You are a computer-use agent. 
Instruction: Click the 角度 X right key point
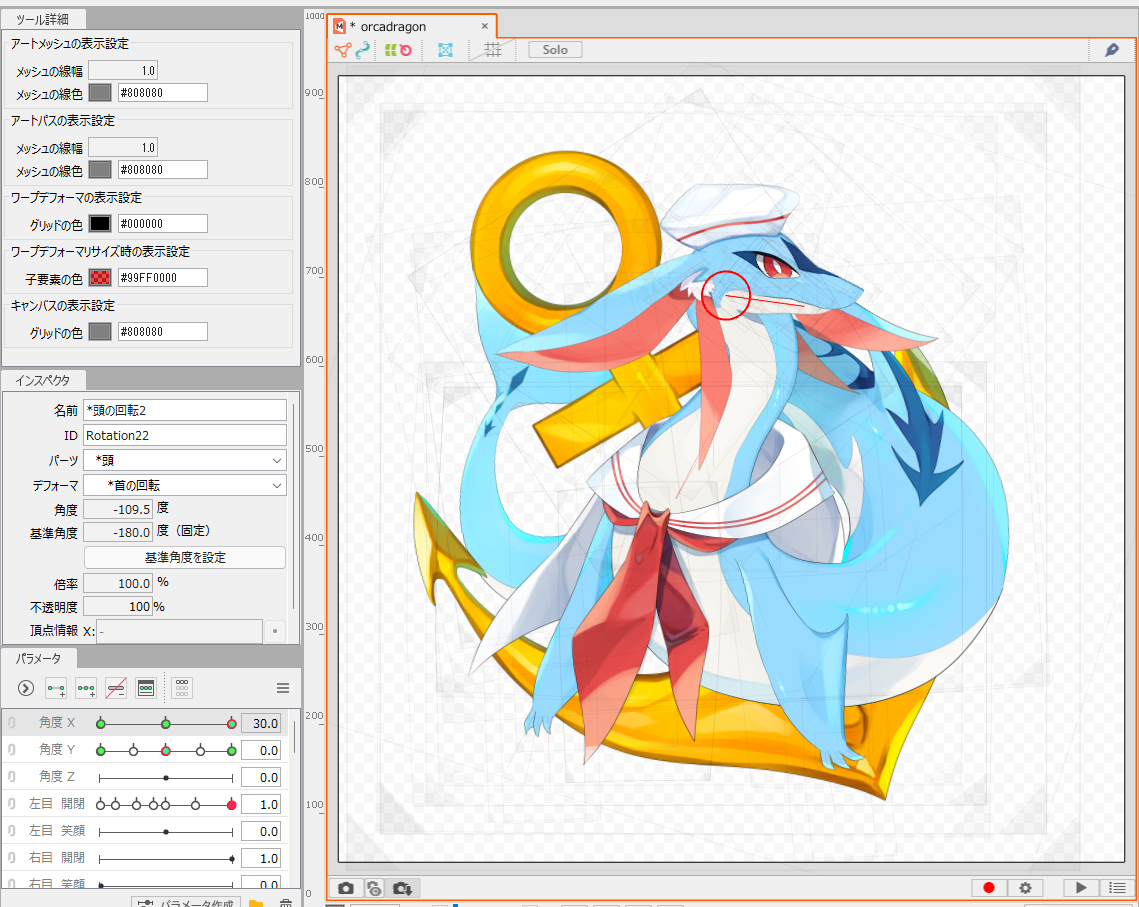click(232, 723)
